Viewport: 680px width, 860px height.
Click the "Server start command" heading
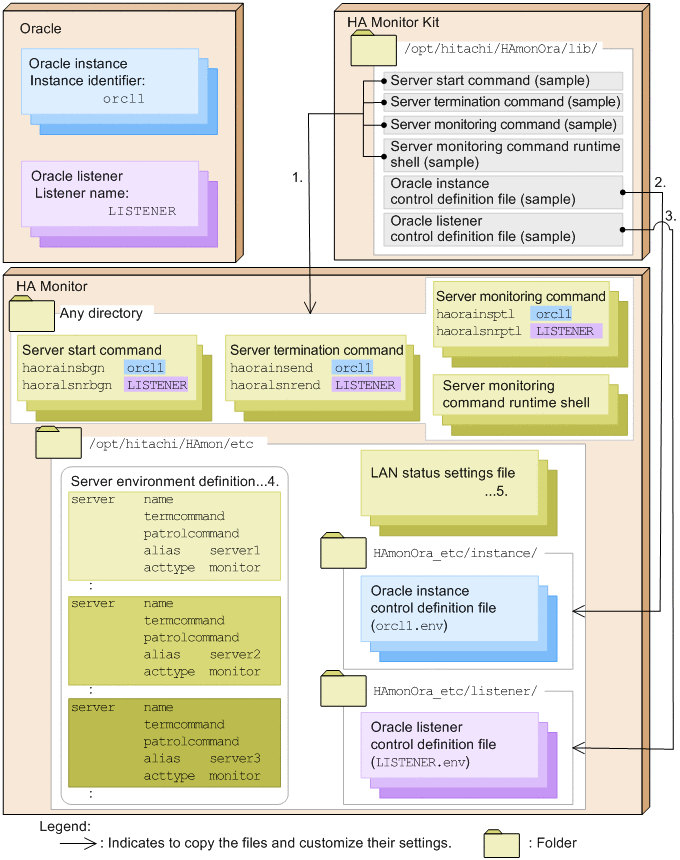(92, 350)
